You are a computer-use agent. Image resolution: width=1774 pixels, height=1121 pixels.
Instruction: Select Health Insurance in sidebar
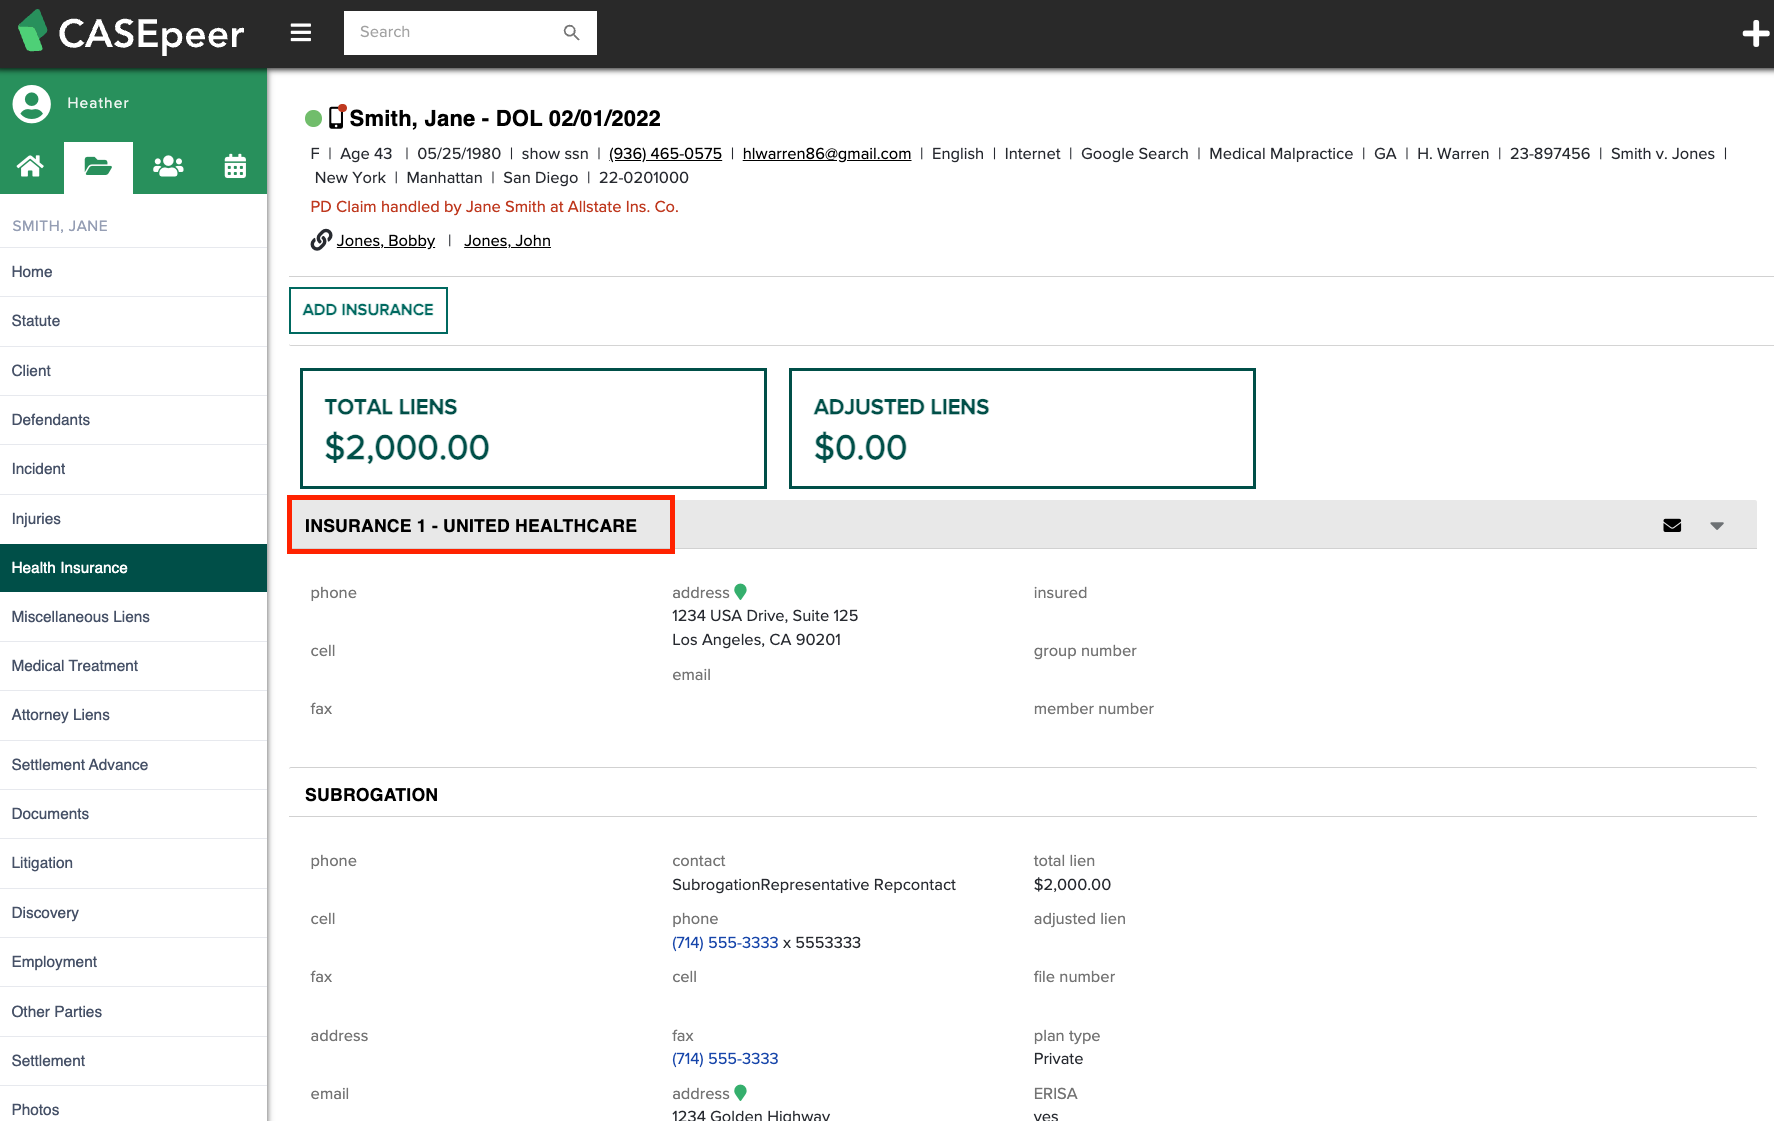click(134, 568)
